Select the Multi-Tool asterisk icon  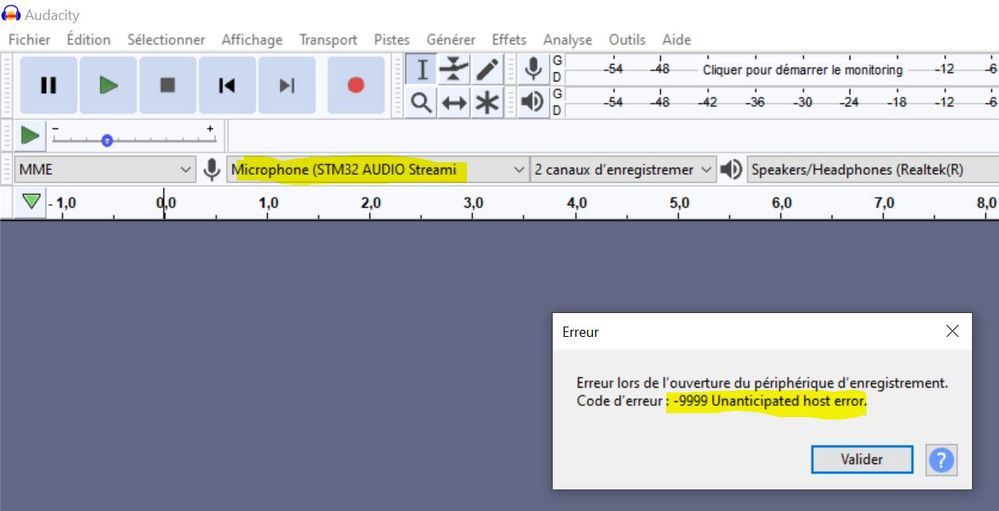click(487, 103)
